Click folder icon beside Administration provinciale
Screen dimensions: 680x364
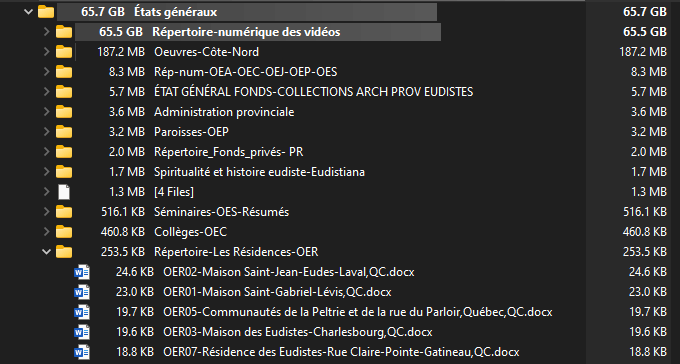64,112
